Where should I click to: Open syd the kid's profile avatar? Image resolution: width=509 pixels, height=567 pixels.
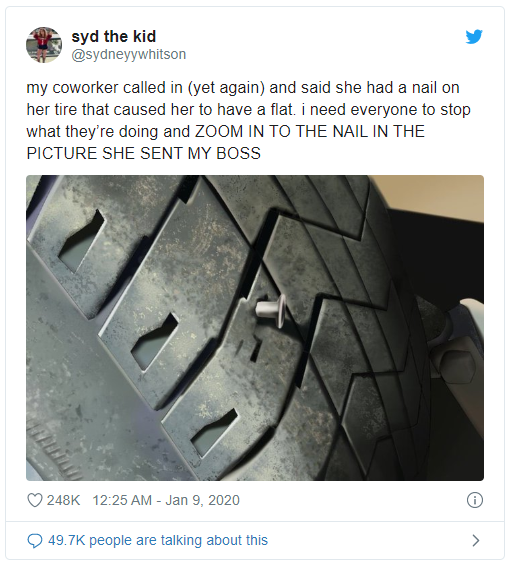[x=44, y=45]
